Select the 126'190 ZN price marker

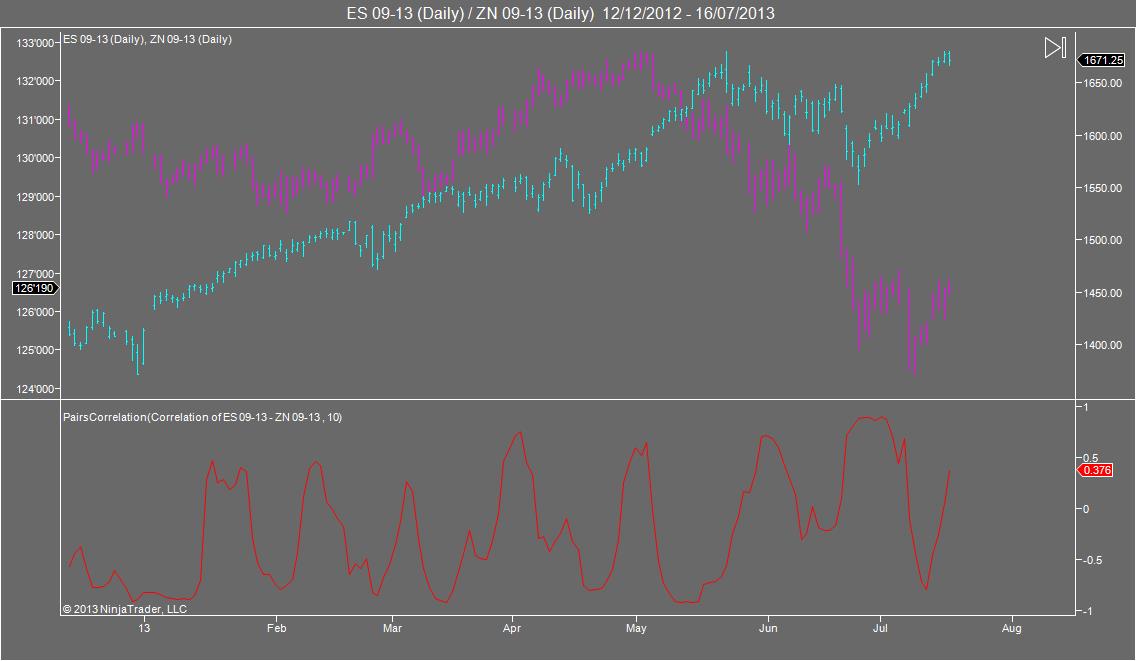coord(35,288)
